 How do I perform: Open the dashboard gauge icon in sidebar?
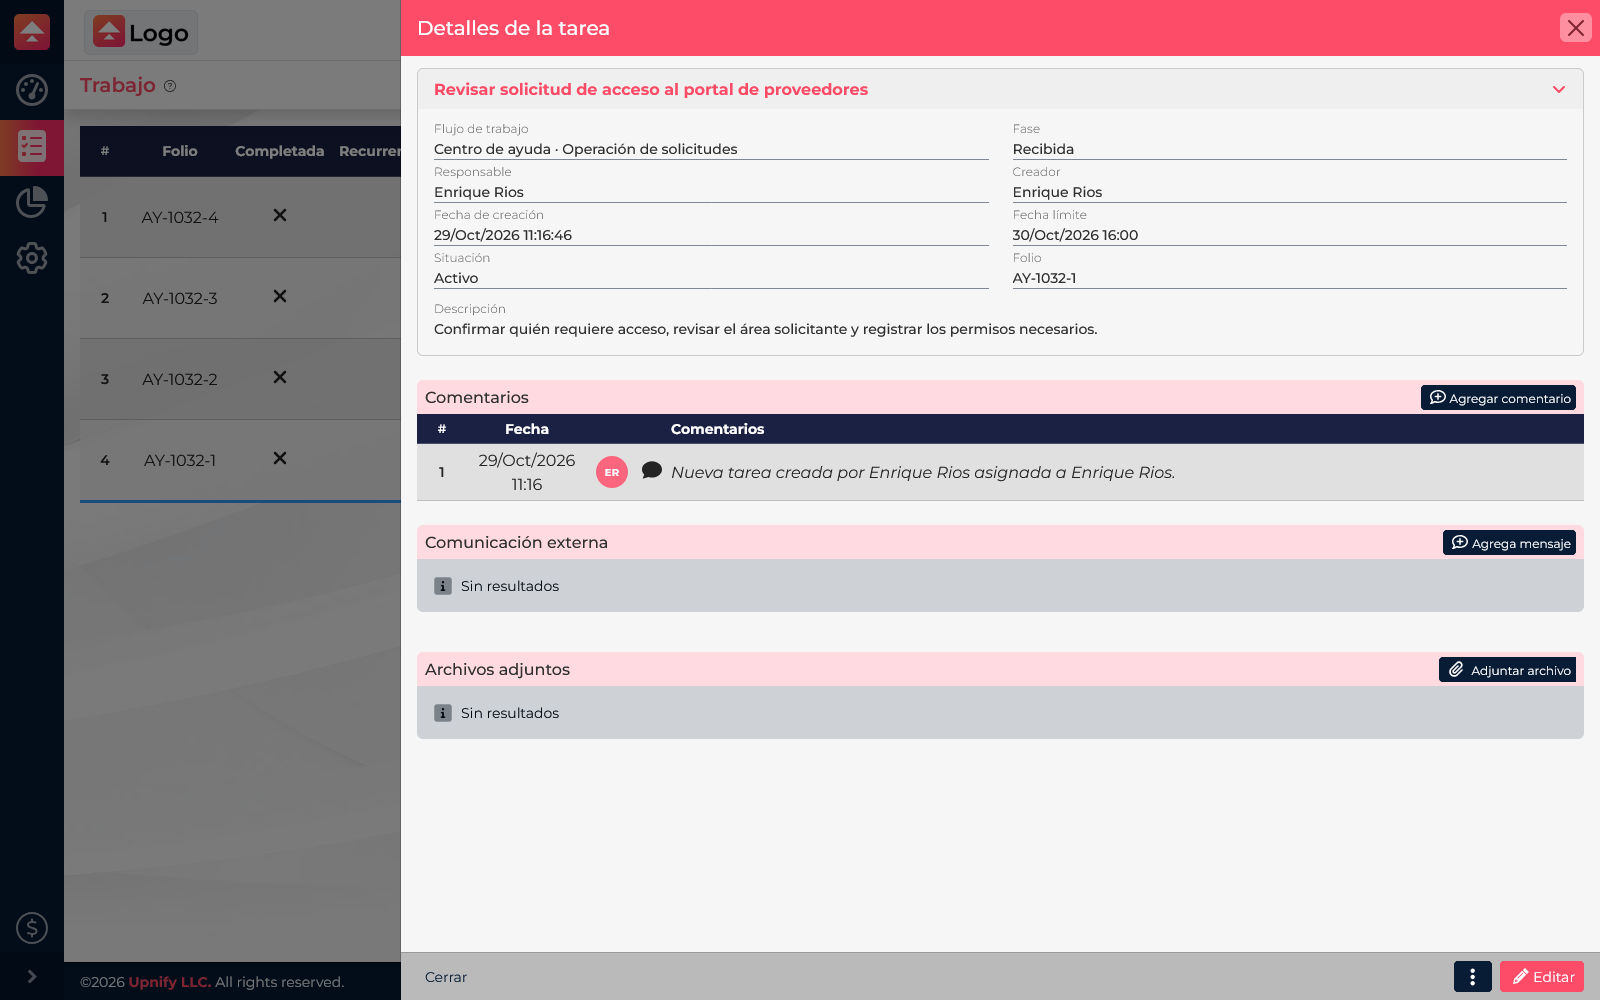[32, 90]
